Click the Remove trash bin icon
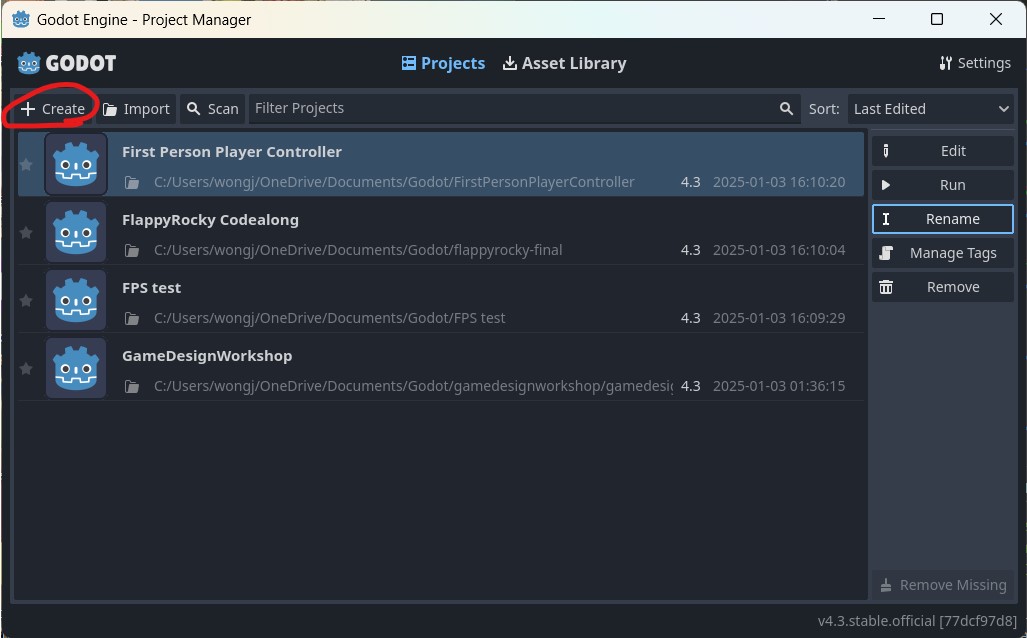This screenshot has height=638, width=1027. (886, 287)
